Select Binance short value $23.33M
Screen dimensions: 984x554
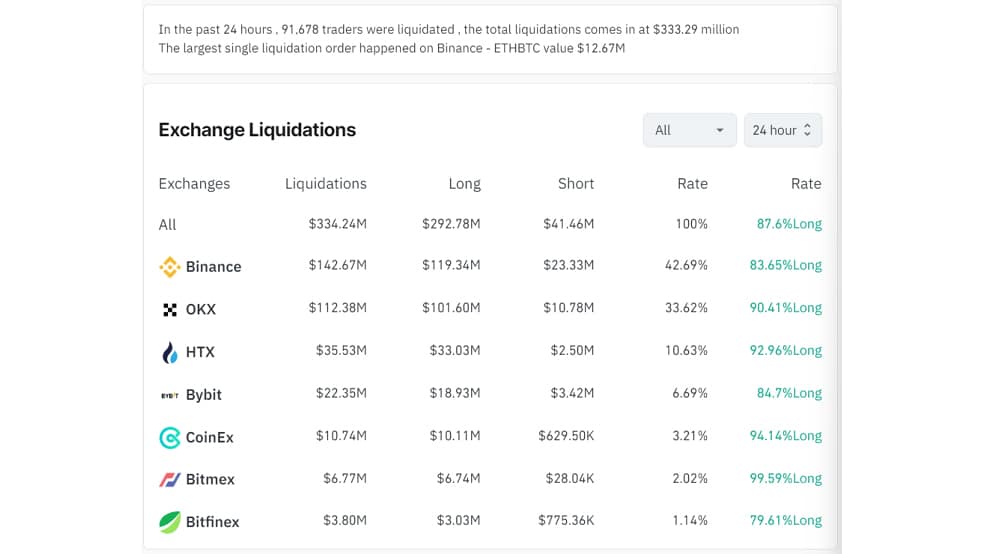pos(569,265)
